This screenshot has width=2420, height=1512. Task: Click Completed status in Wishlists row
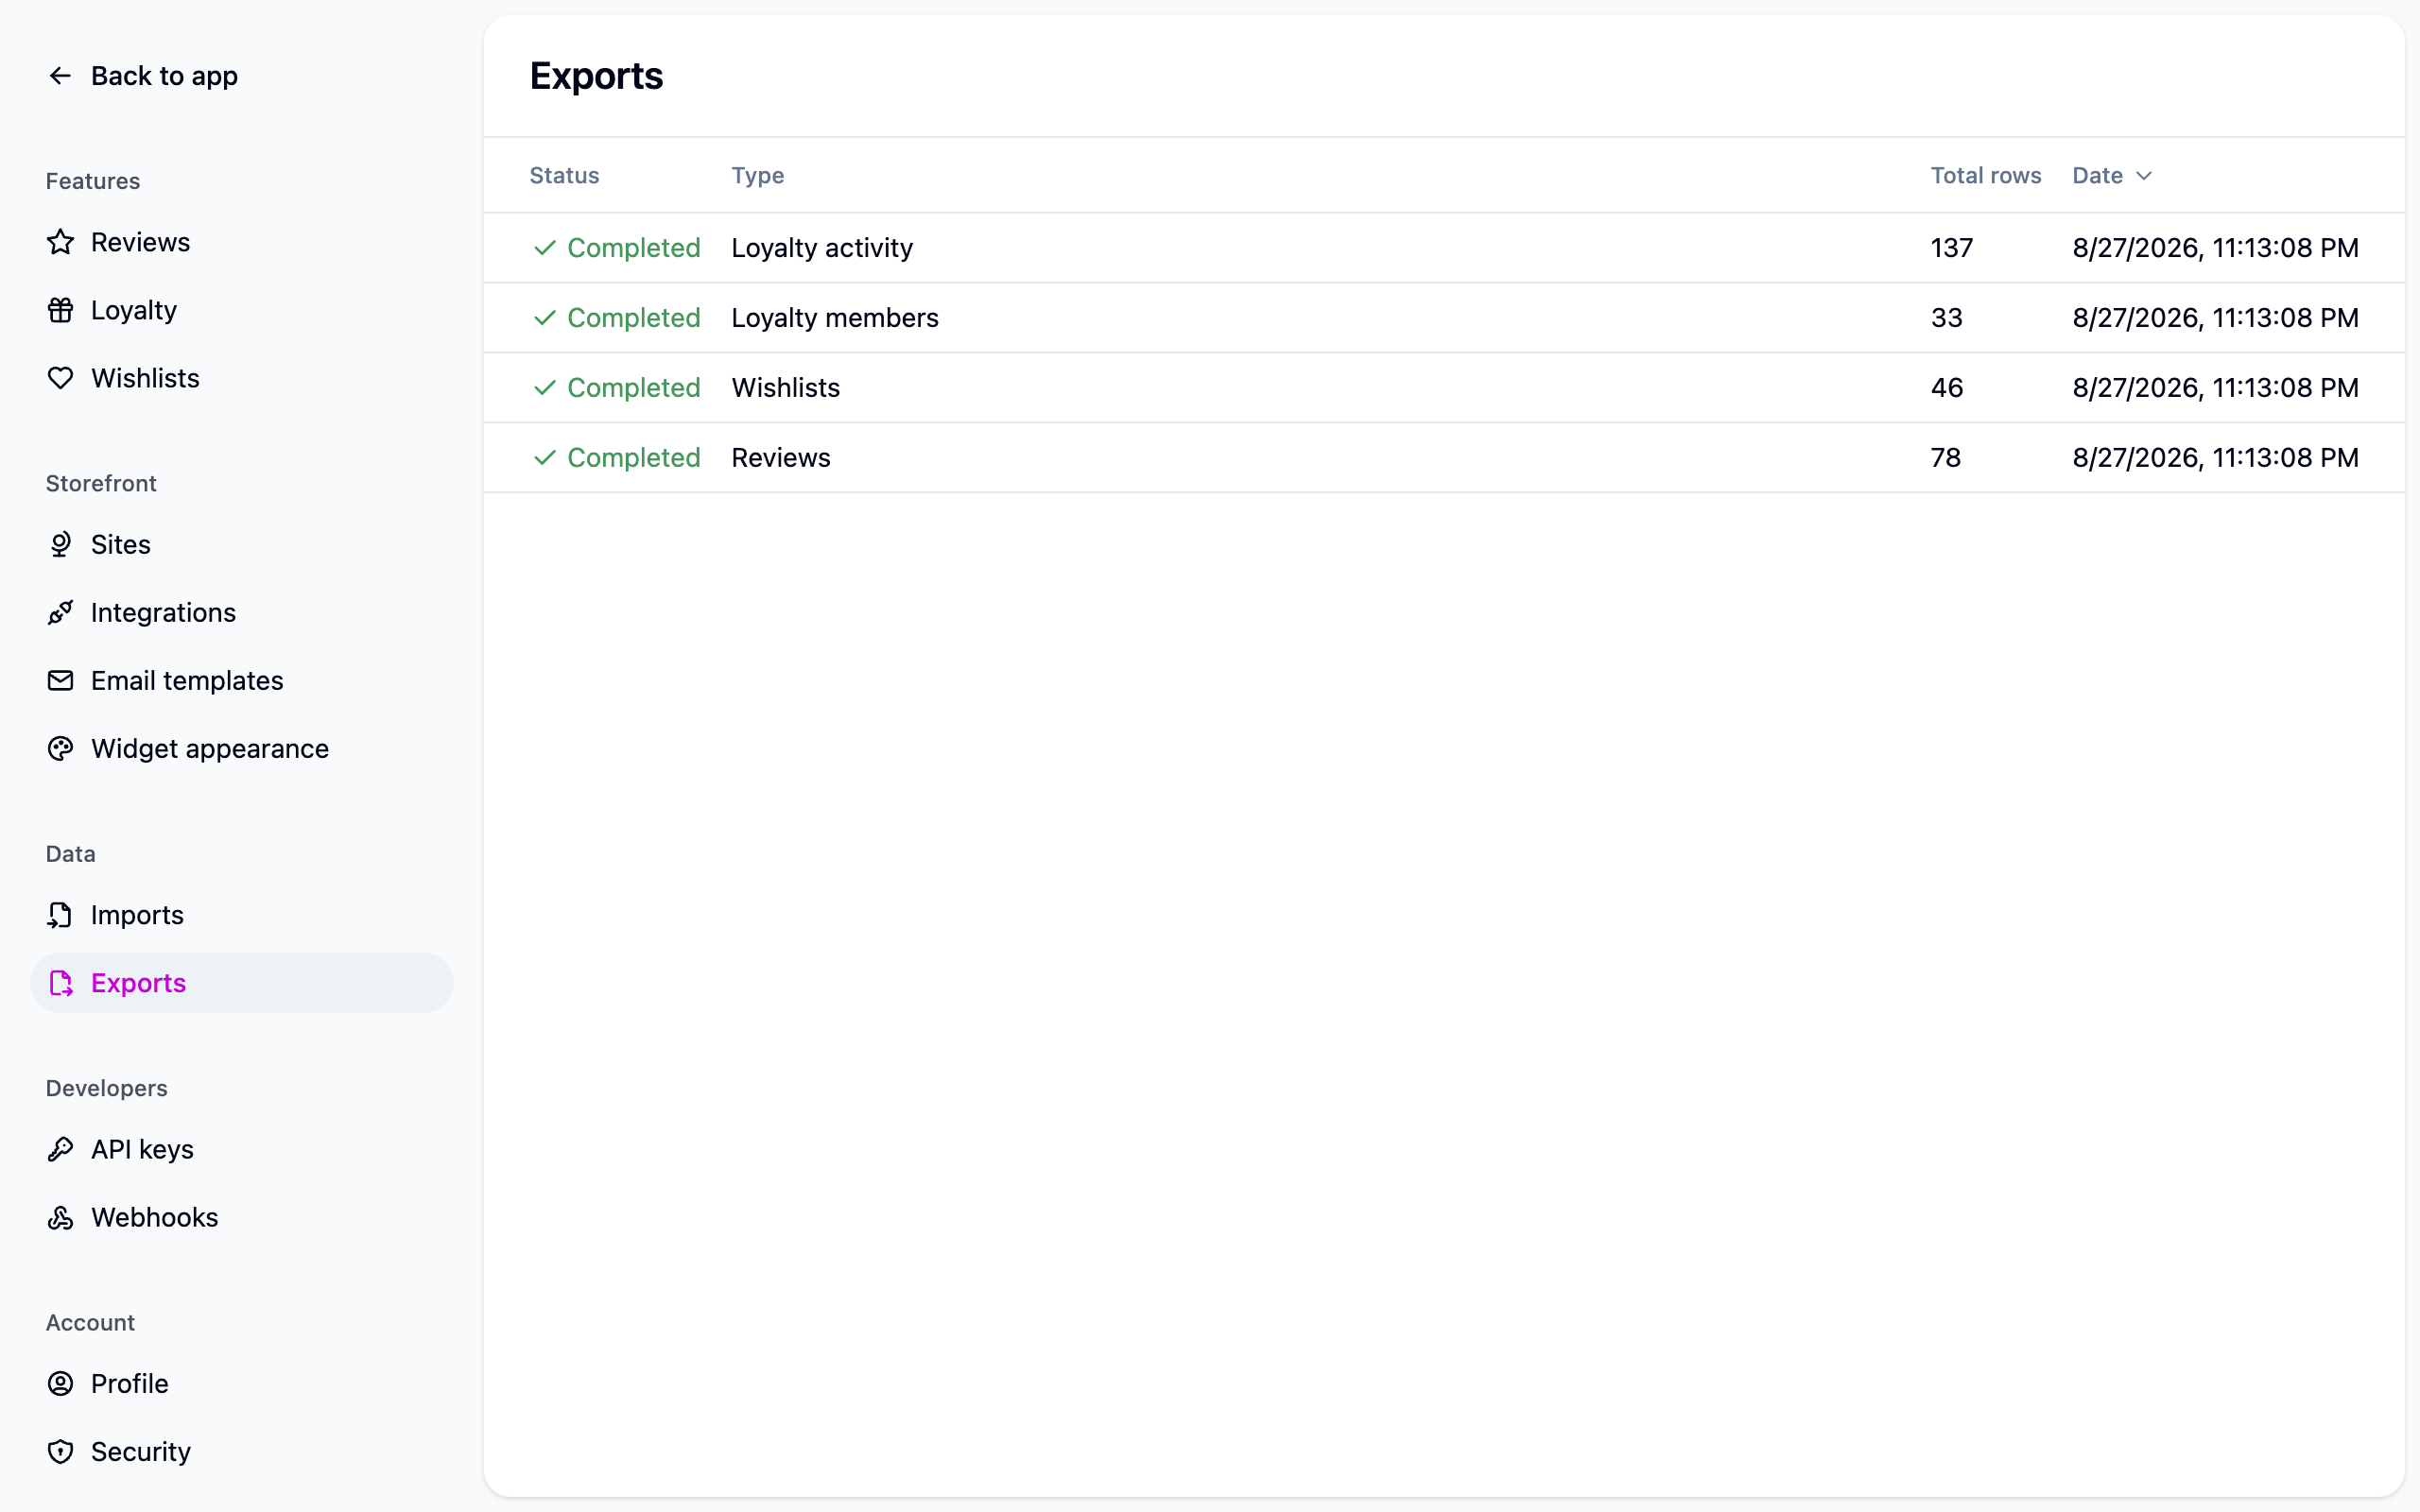(x=633, y=388)
